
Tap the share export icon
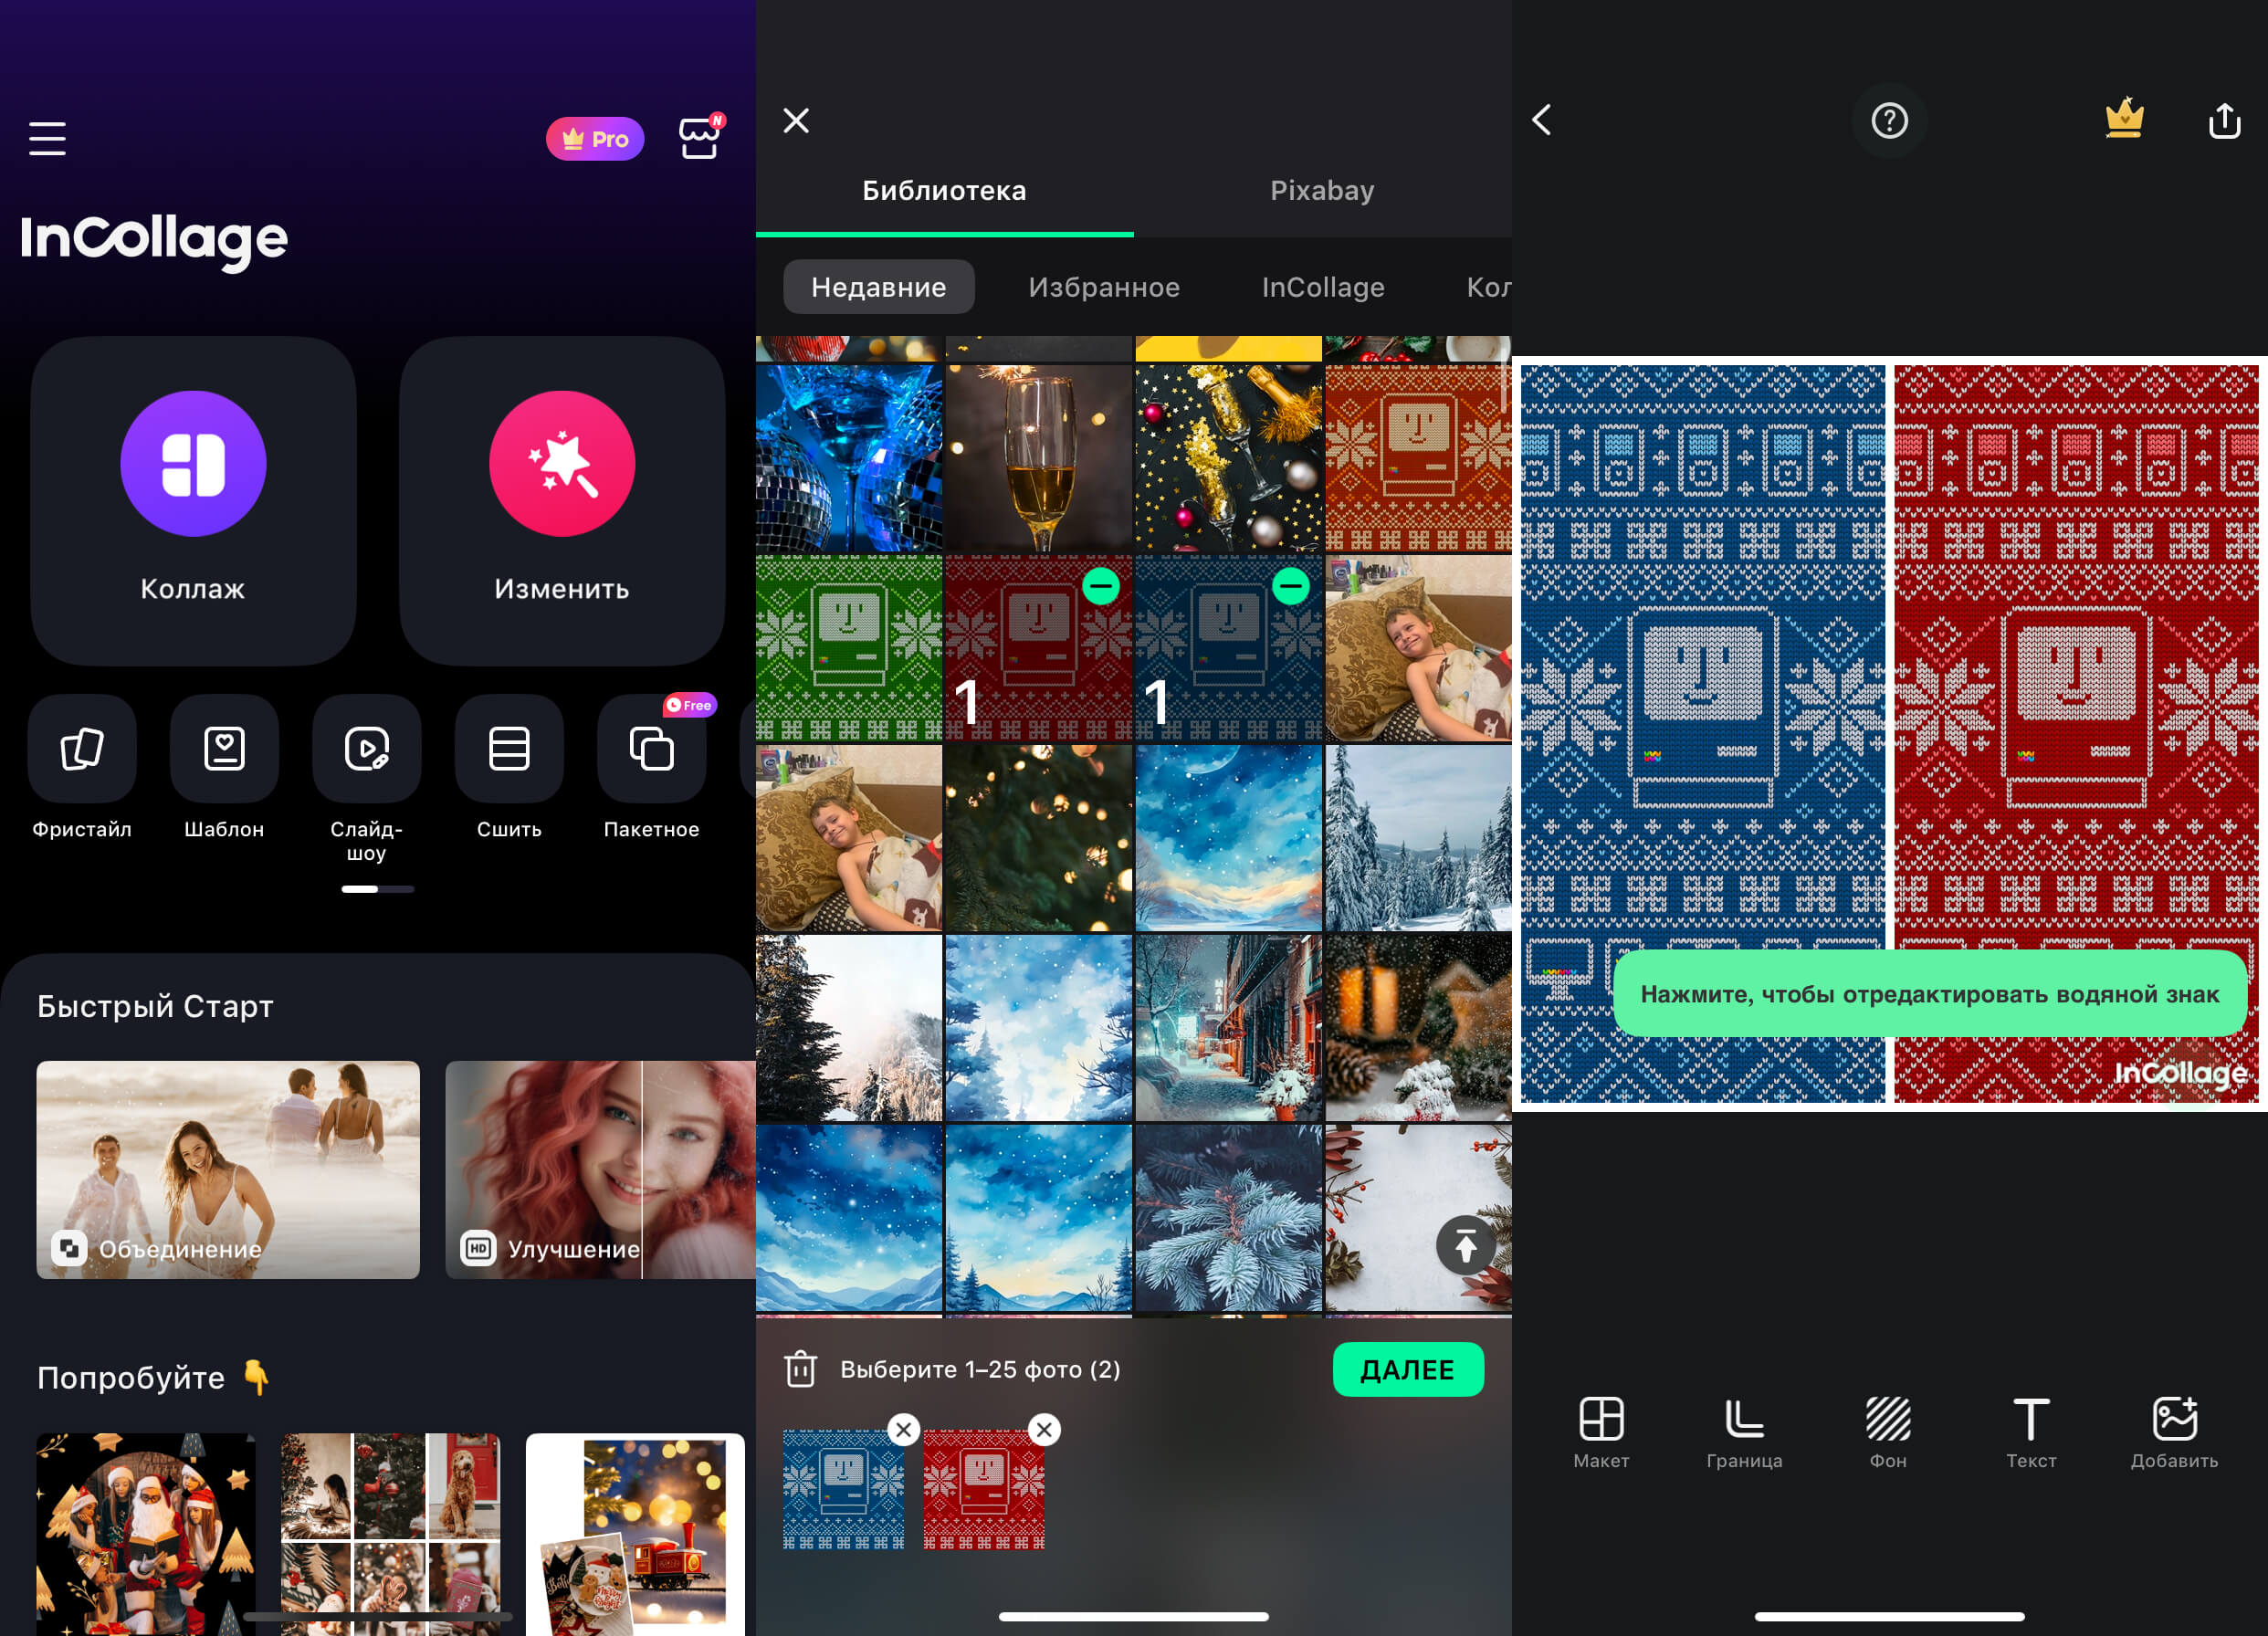click(2224, 120)
